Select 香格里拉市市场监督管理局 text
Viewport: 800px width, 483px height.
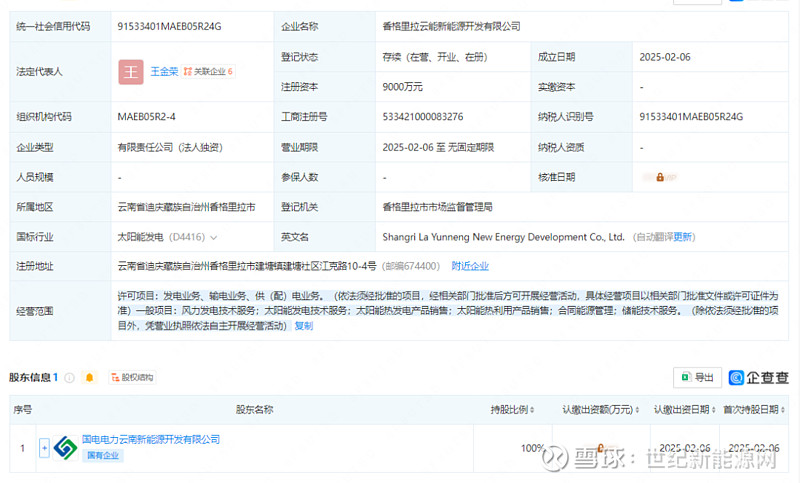437,207
